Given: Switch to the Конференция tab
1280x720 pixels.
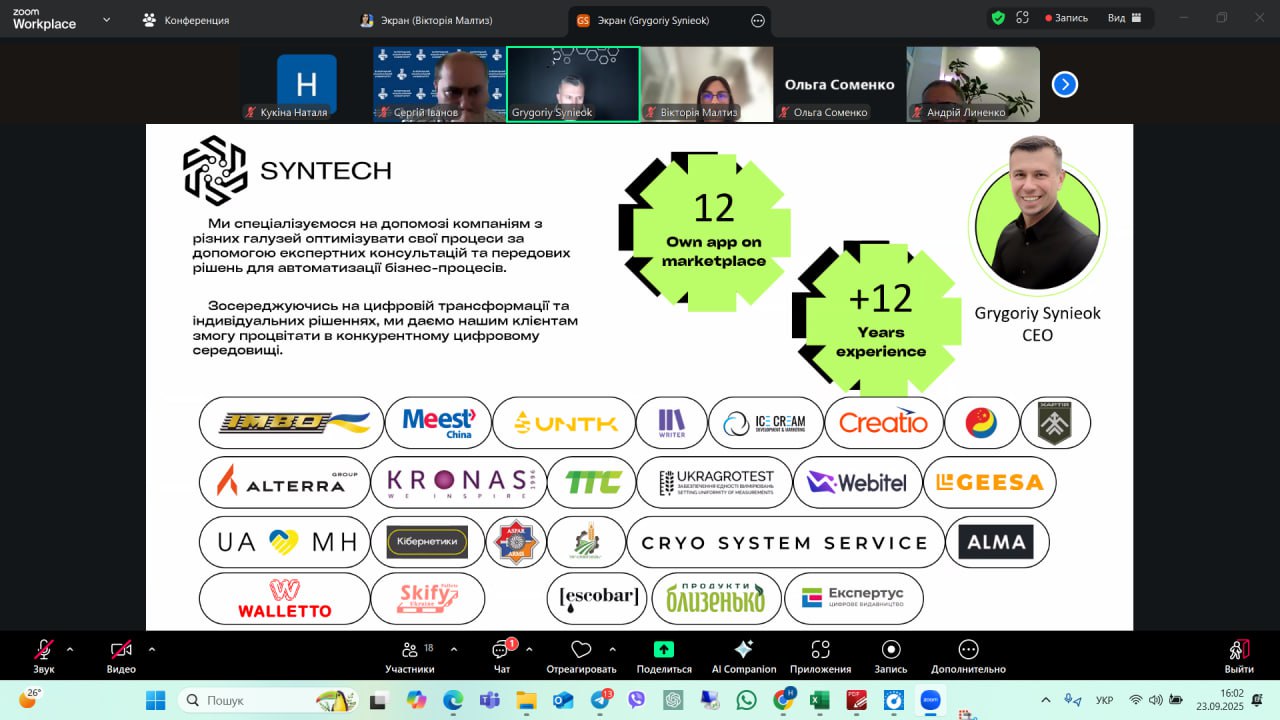Looking at the screenshot, I should (x=186, y=19).
